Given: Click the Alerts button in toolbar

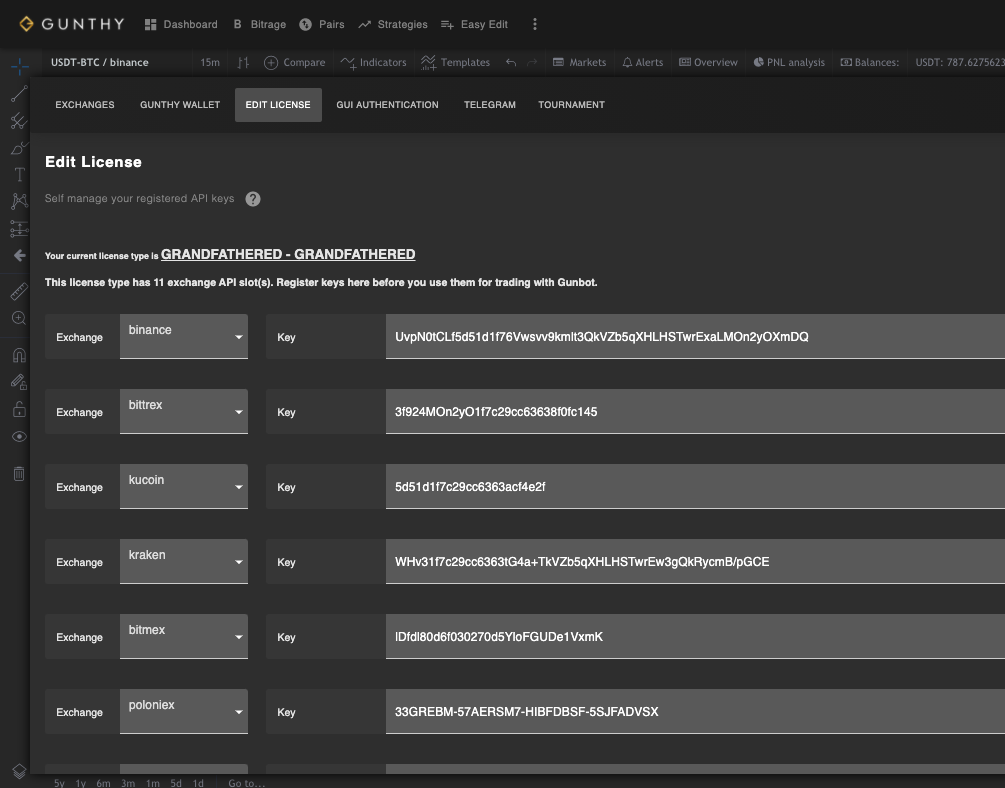Looking at the screenshot, I should click(x=642, y=62).
